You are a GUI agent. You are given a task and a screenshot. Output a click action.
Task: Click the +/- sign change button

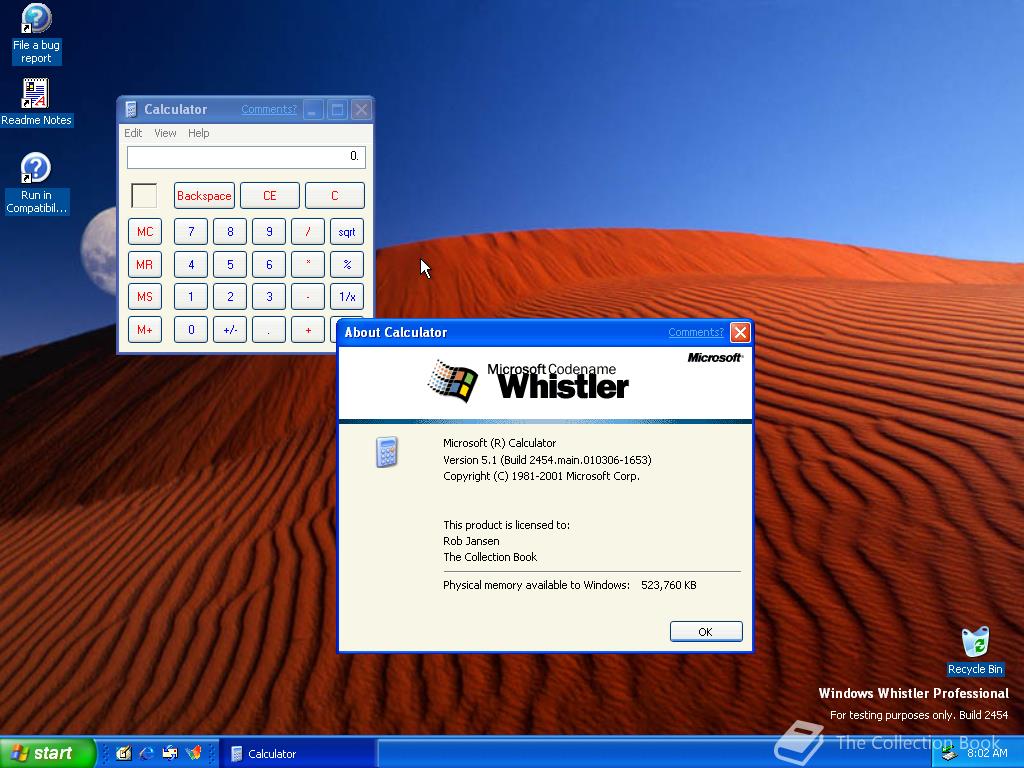coord(230,330)
